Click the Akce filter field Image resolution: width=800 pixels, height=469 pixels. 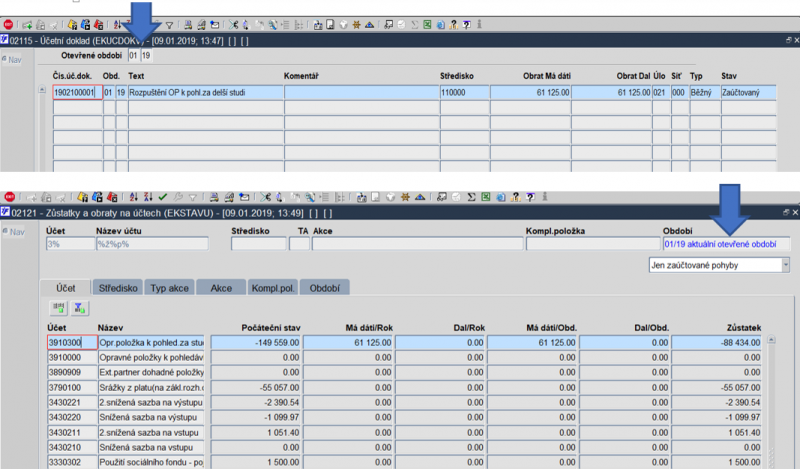pyautogui.click(x=417, y=244)
